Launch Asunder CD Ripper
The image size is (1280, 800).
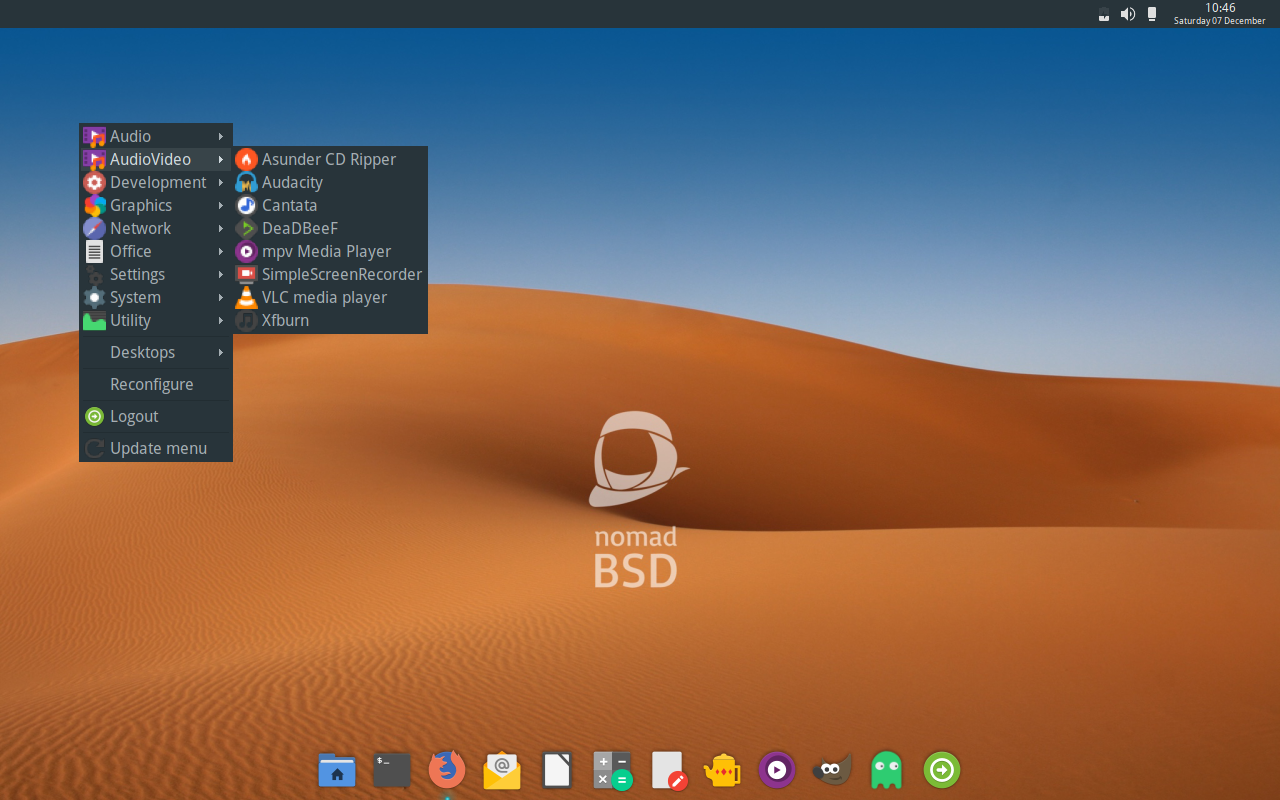point(328,159)
